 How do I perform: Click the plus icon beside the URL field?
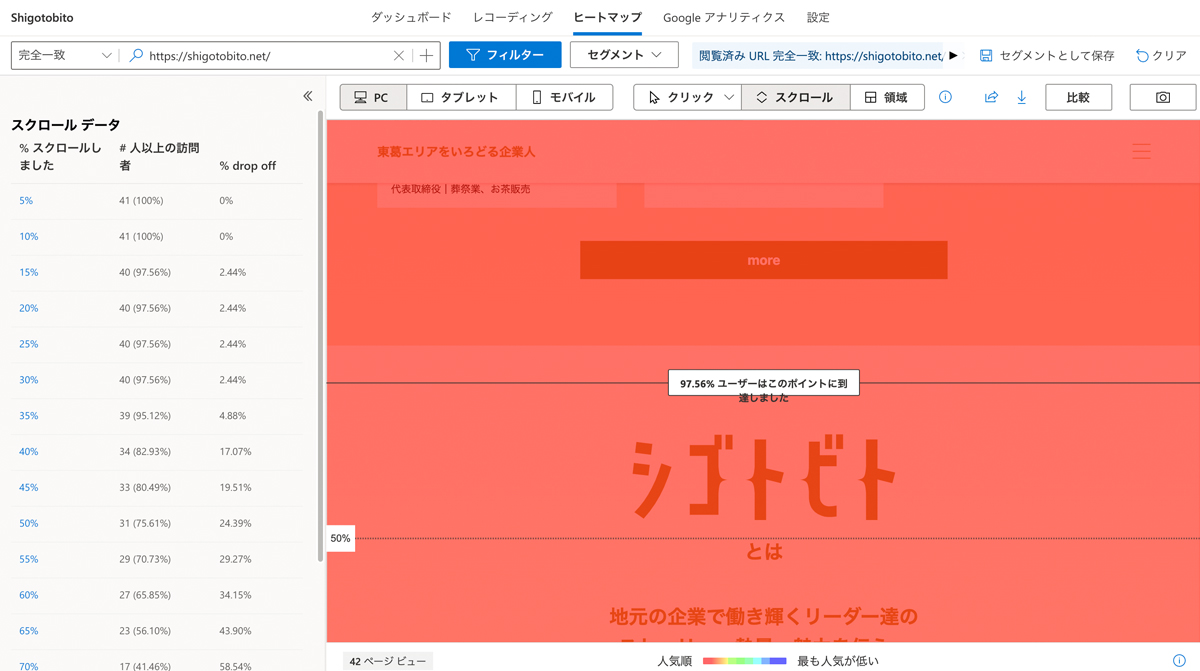click(427, 56)
